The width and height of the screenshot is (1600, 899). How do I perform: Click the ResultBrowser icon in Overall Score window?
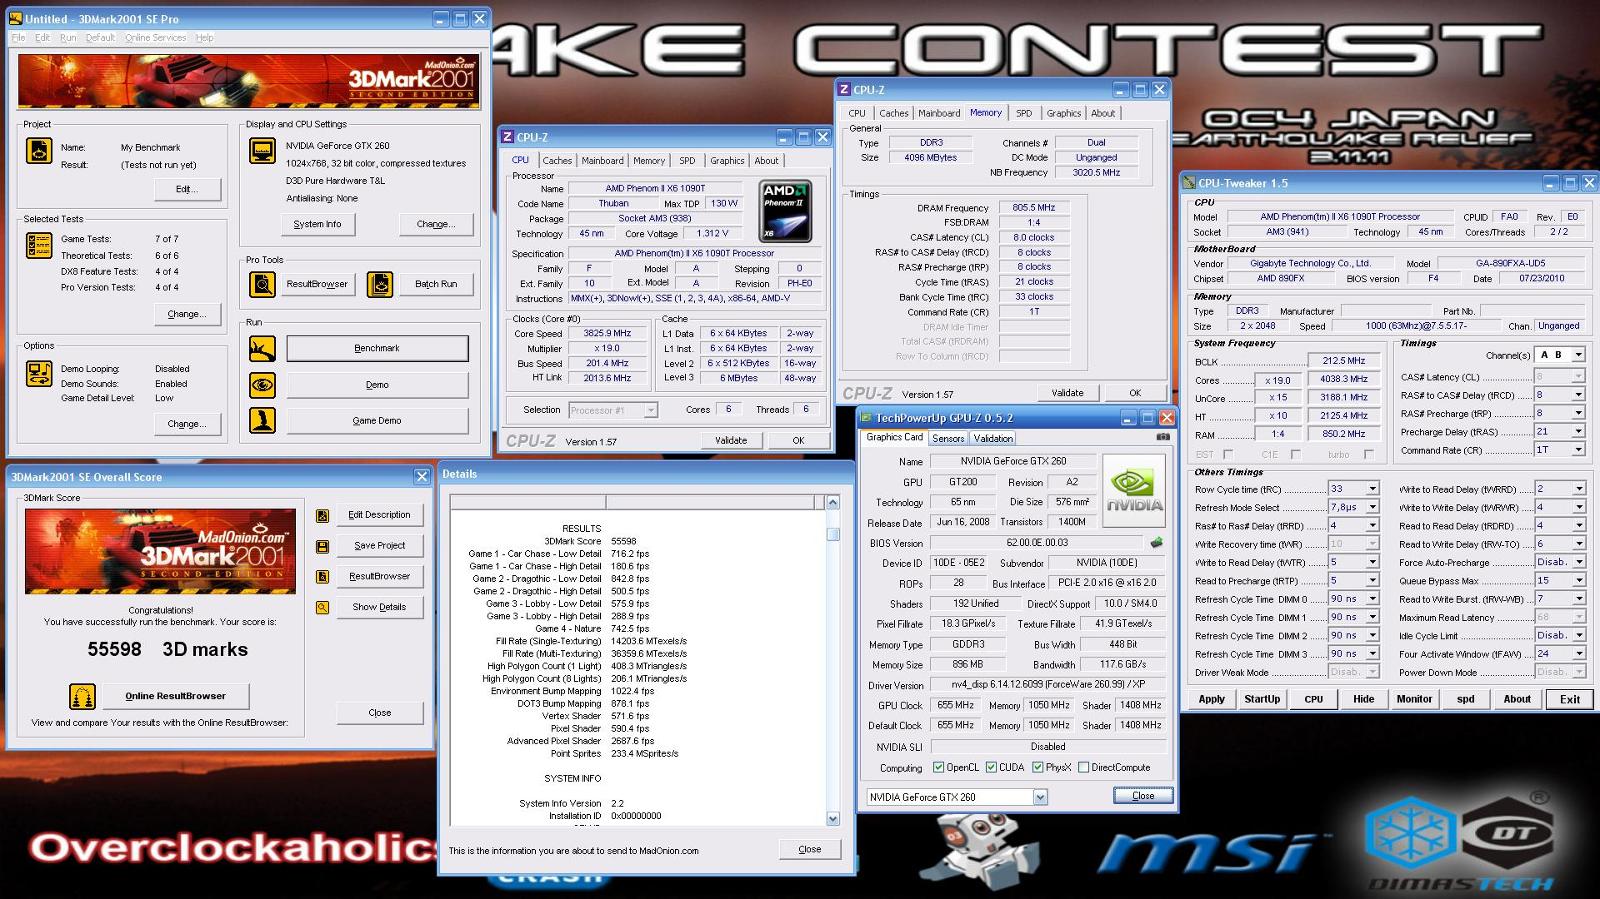[x=322, y=577]
